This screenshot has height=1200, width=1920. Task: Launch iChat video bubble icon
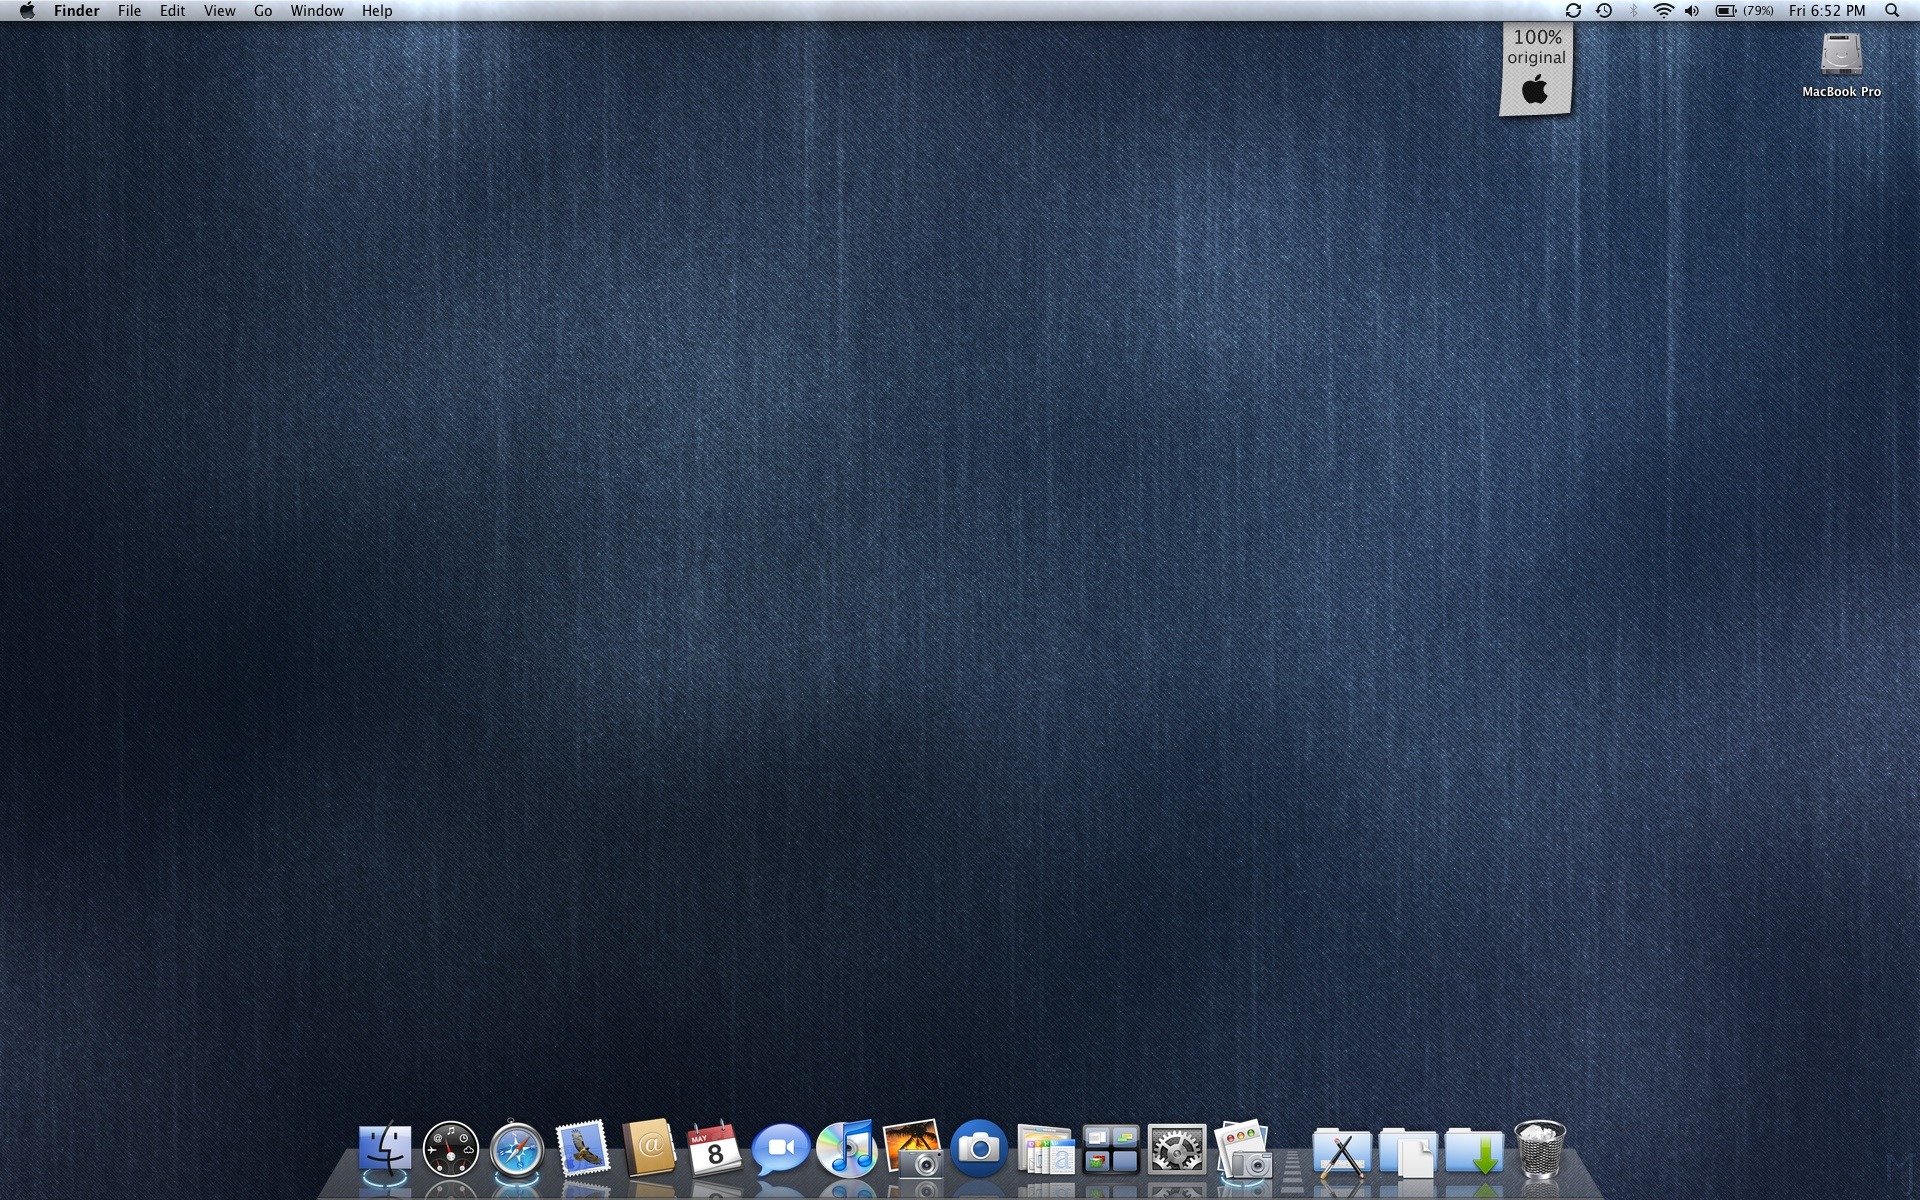tap(781, 1150)
